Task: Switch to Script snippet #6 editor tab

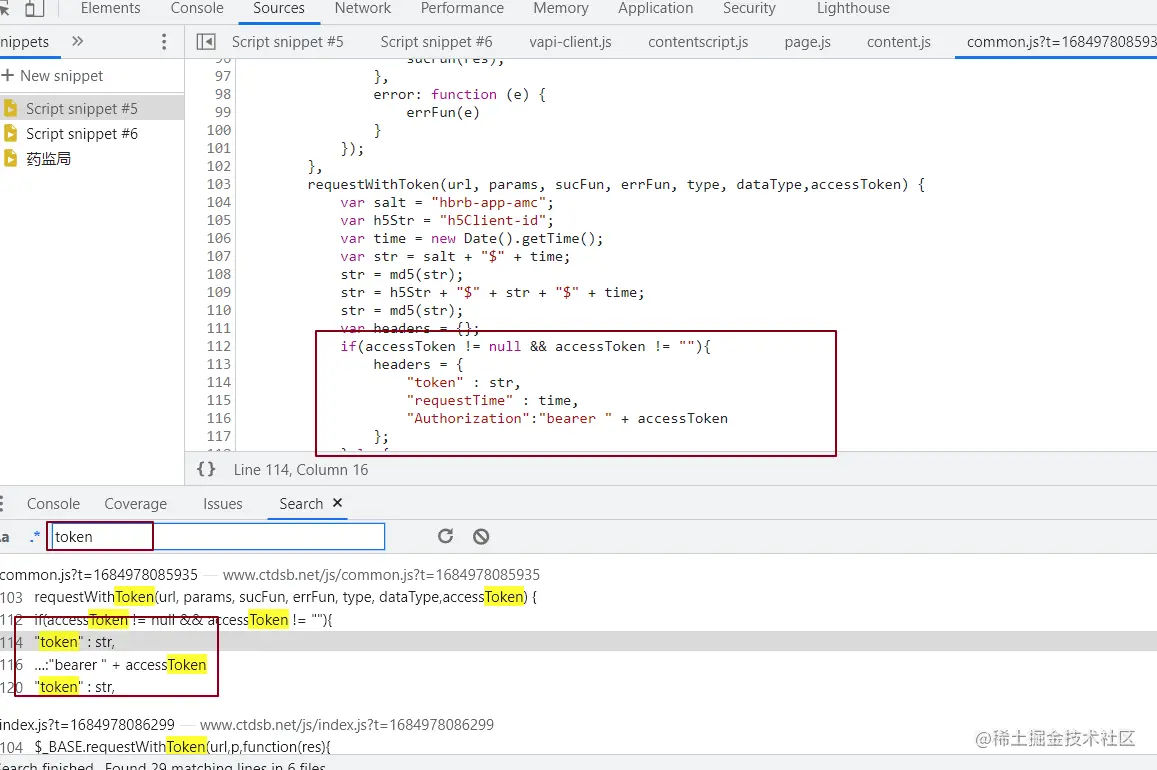Action: pos(436,42)
